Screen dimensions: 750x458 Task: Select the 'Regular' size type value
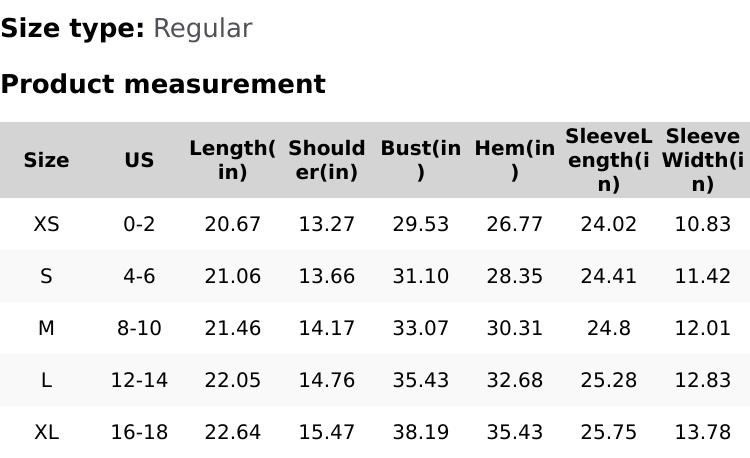click(x=202, y=29)
